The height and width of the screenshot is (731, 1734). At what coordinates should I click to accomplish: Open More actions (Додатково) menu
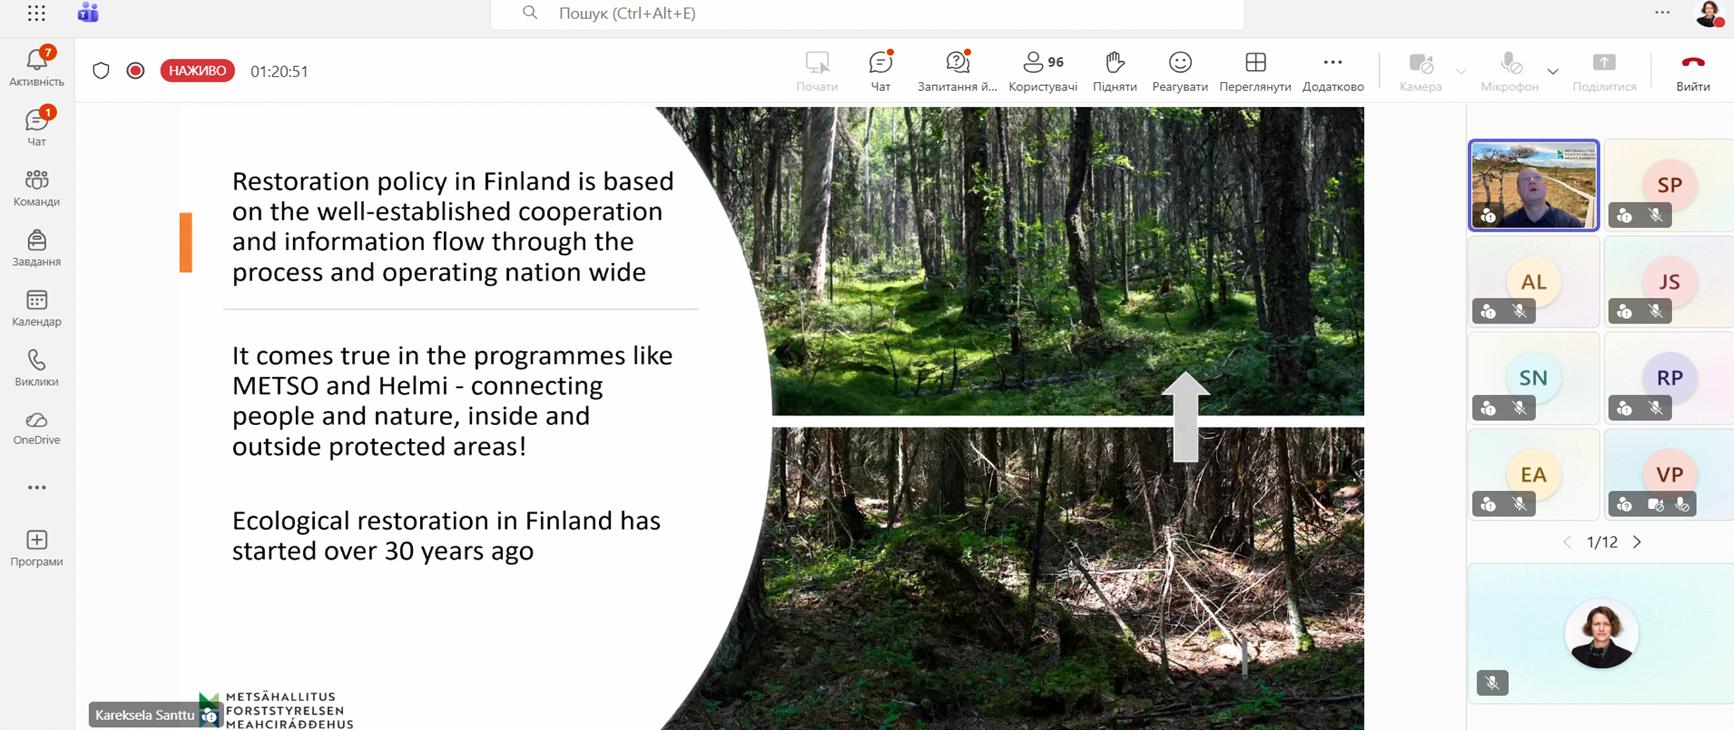[x=1333, y=71]
